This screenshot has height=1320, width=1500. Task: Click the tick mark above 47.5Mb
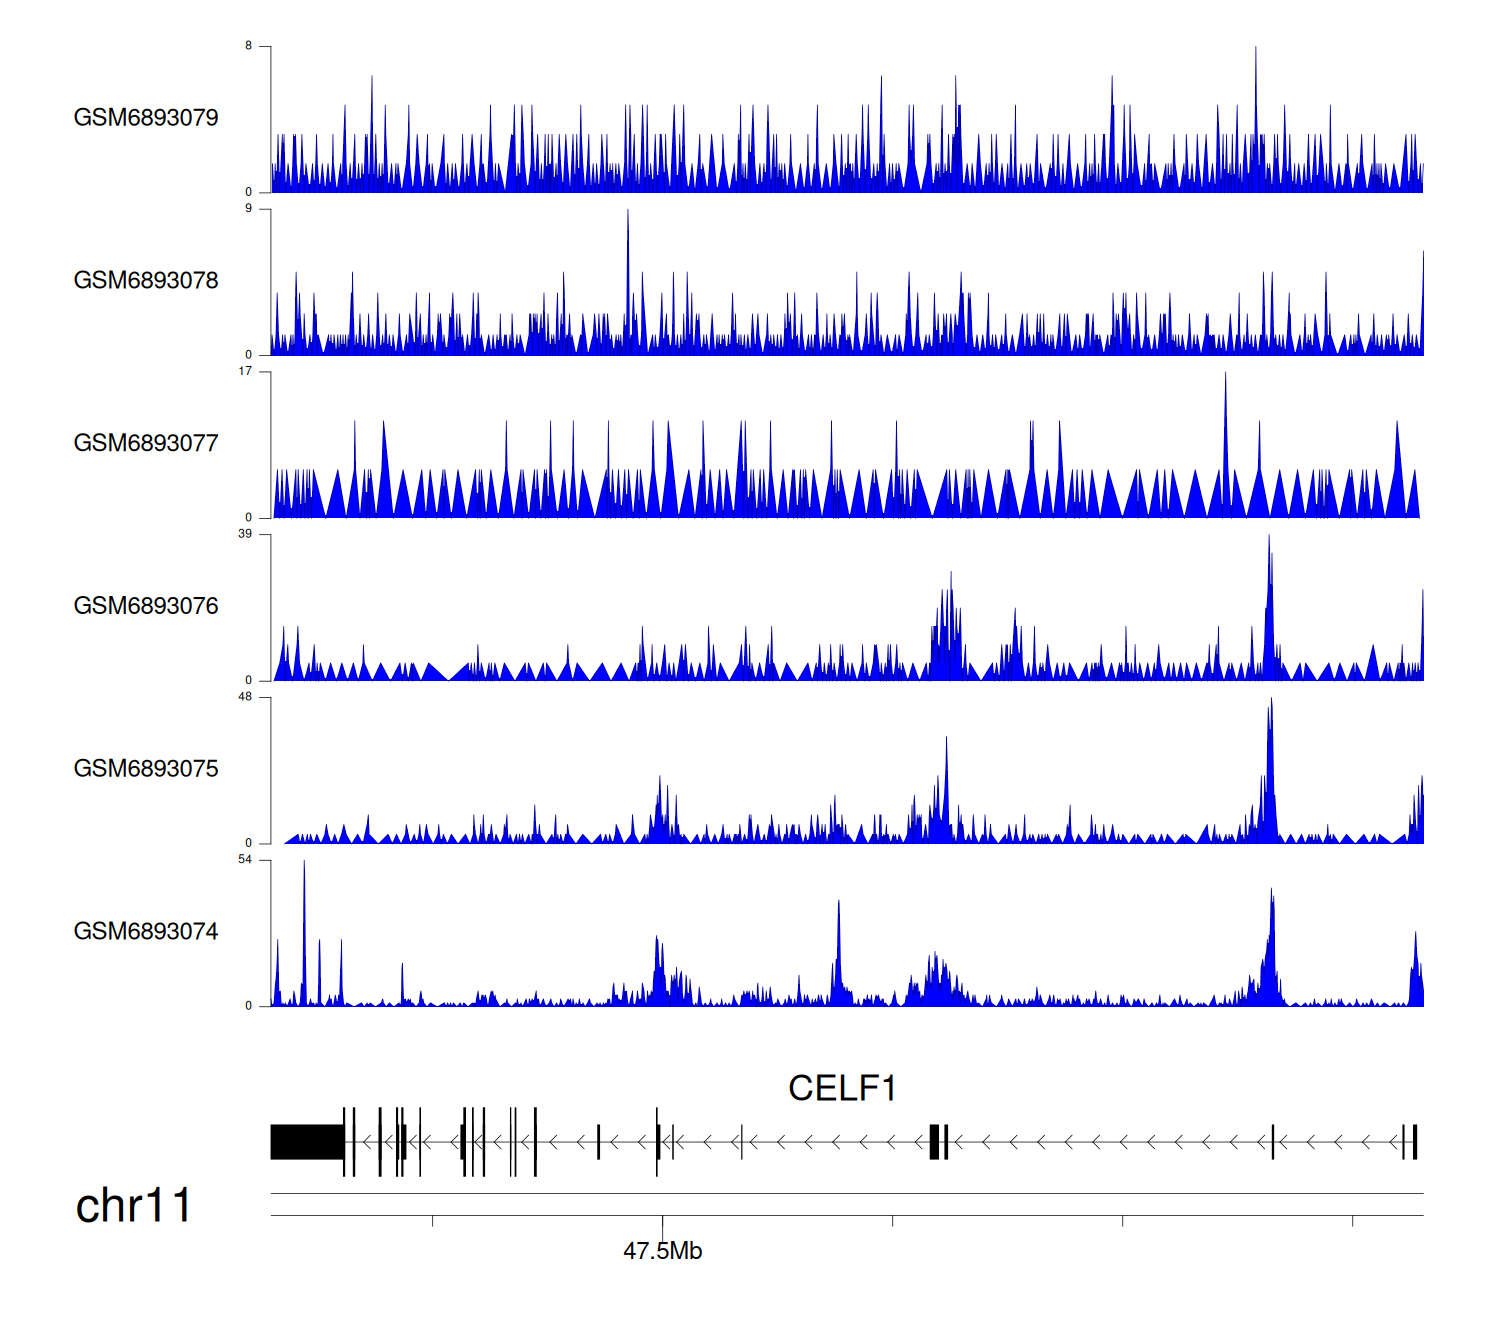tap(662, 1221)
